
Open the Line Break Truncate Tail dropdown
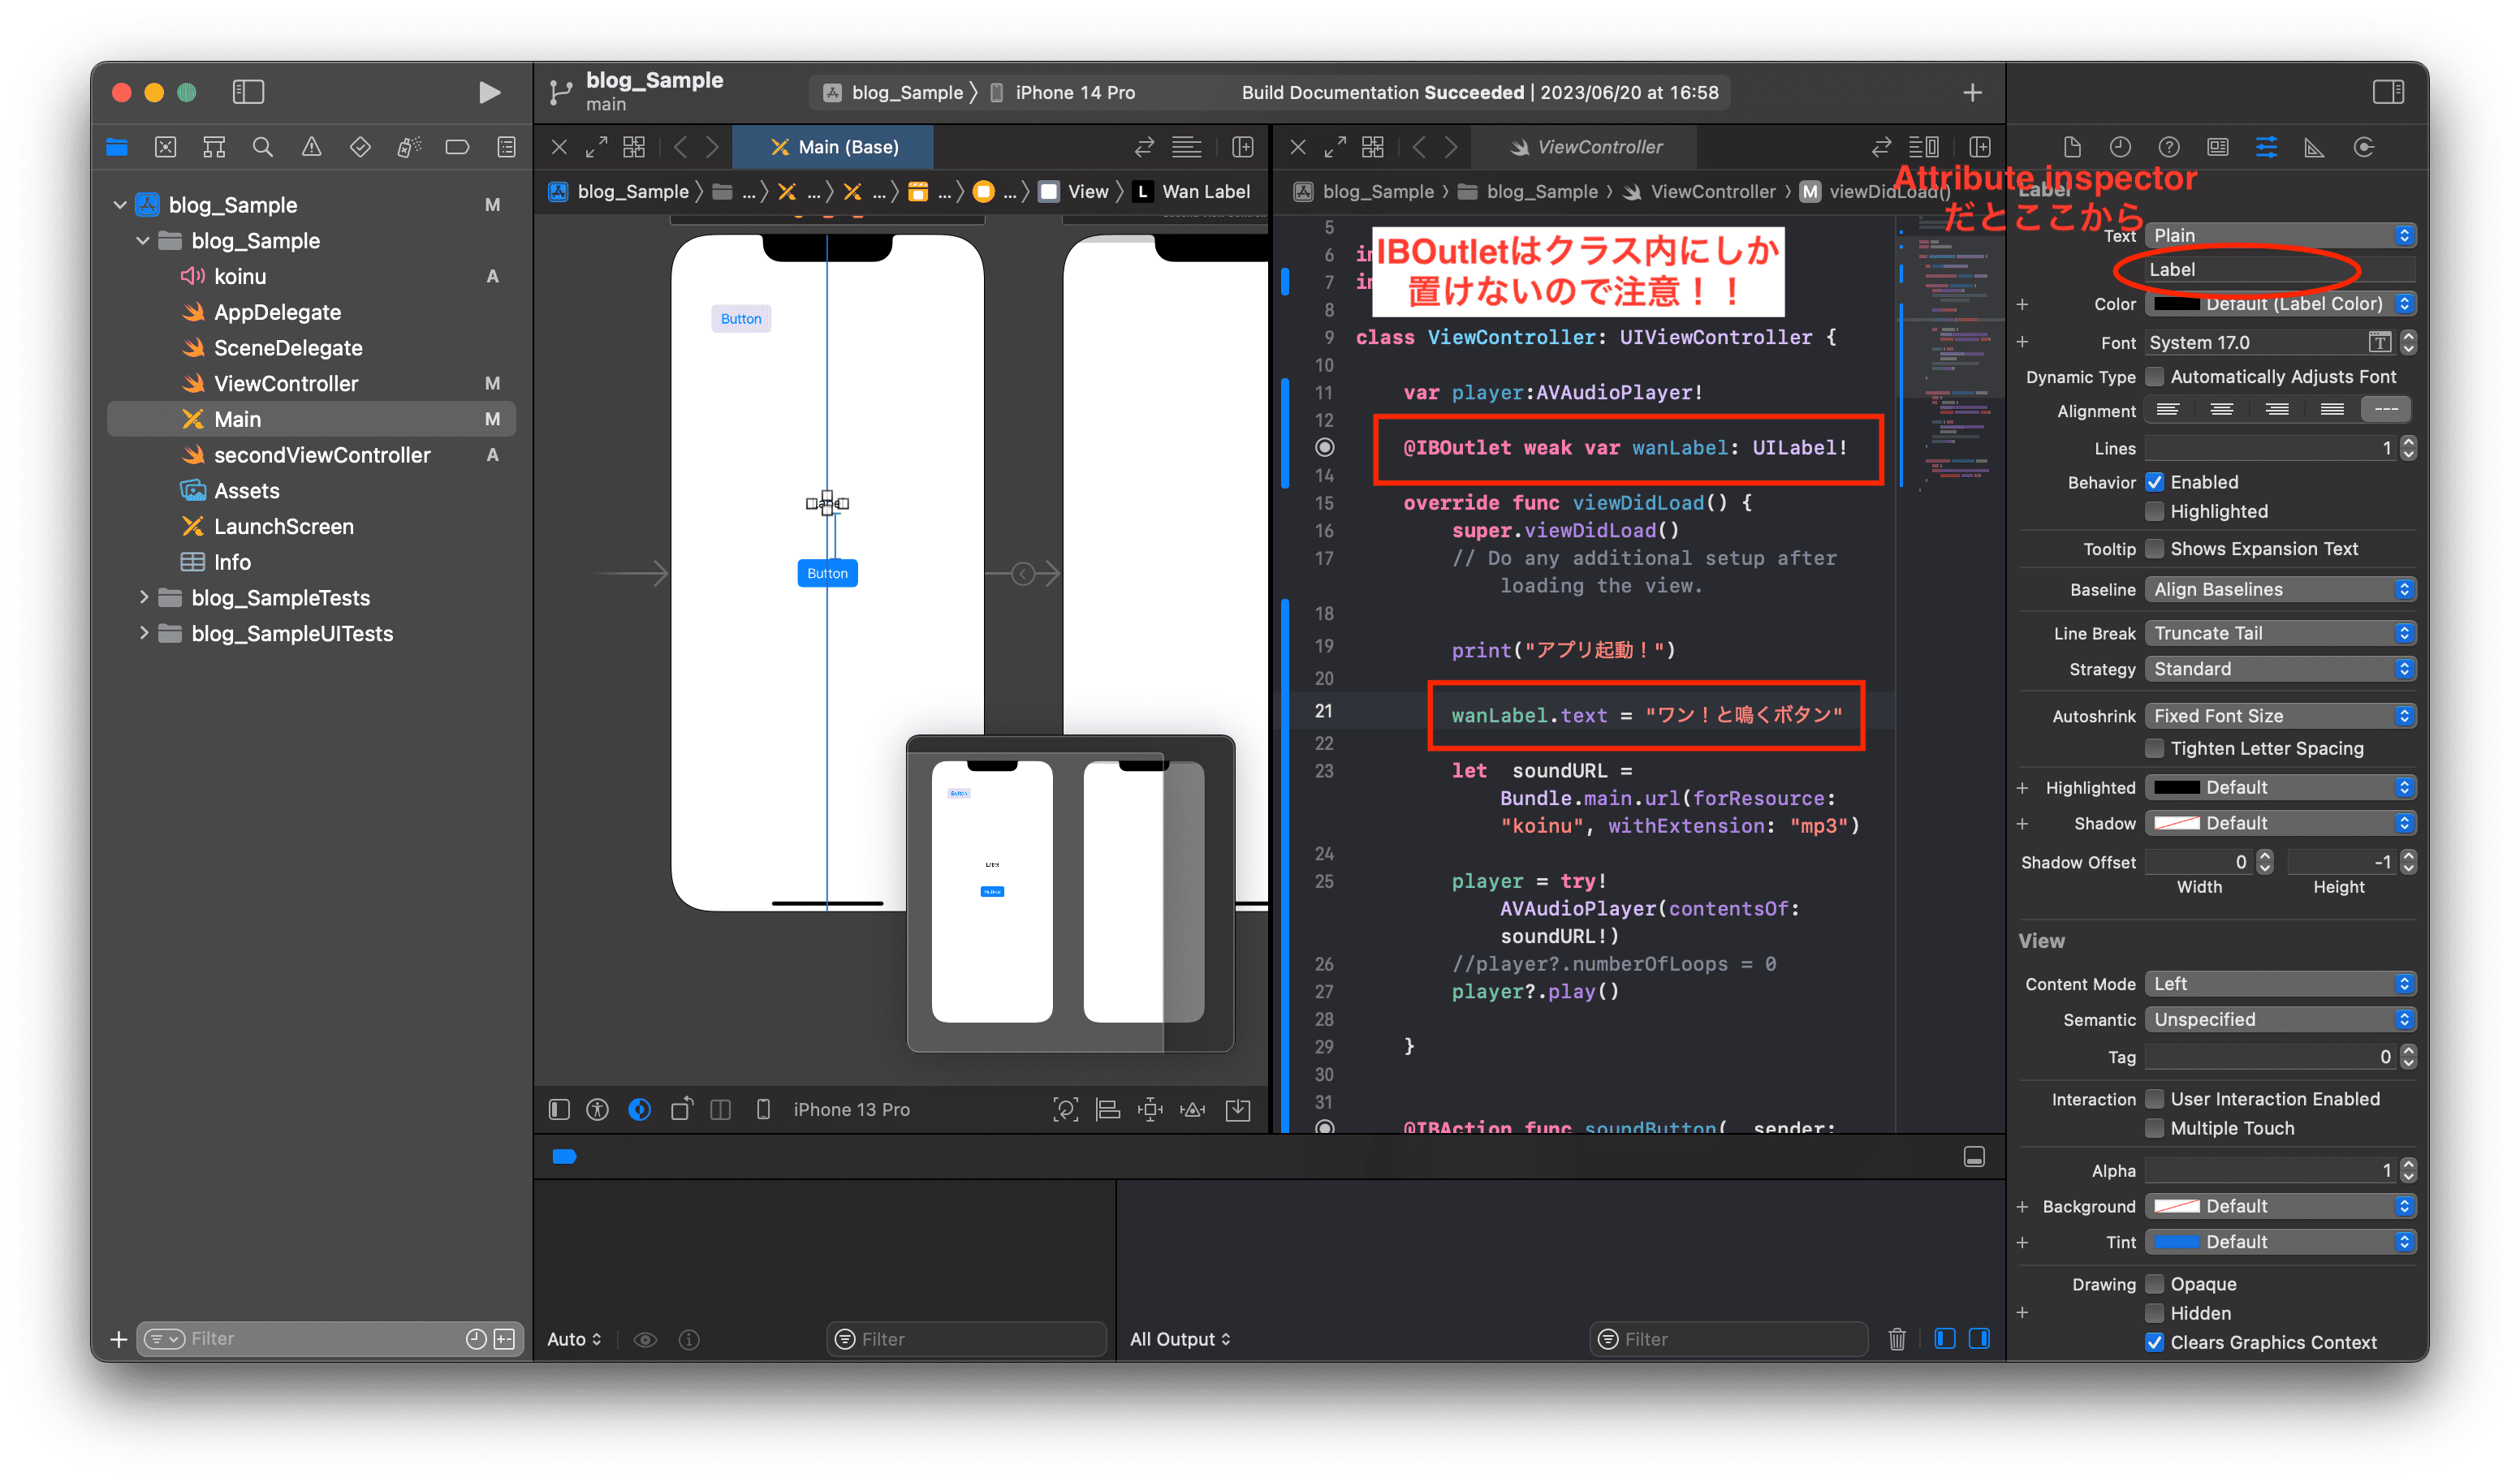click(2280, 633)
